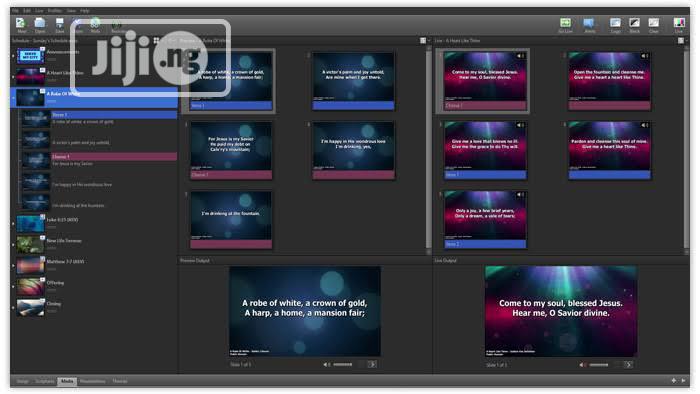Switch to the Themes tab
The height and width of the screenshot is (394, 700).
(x=120, y=381)
